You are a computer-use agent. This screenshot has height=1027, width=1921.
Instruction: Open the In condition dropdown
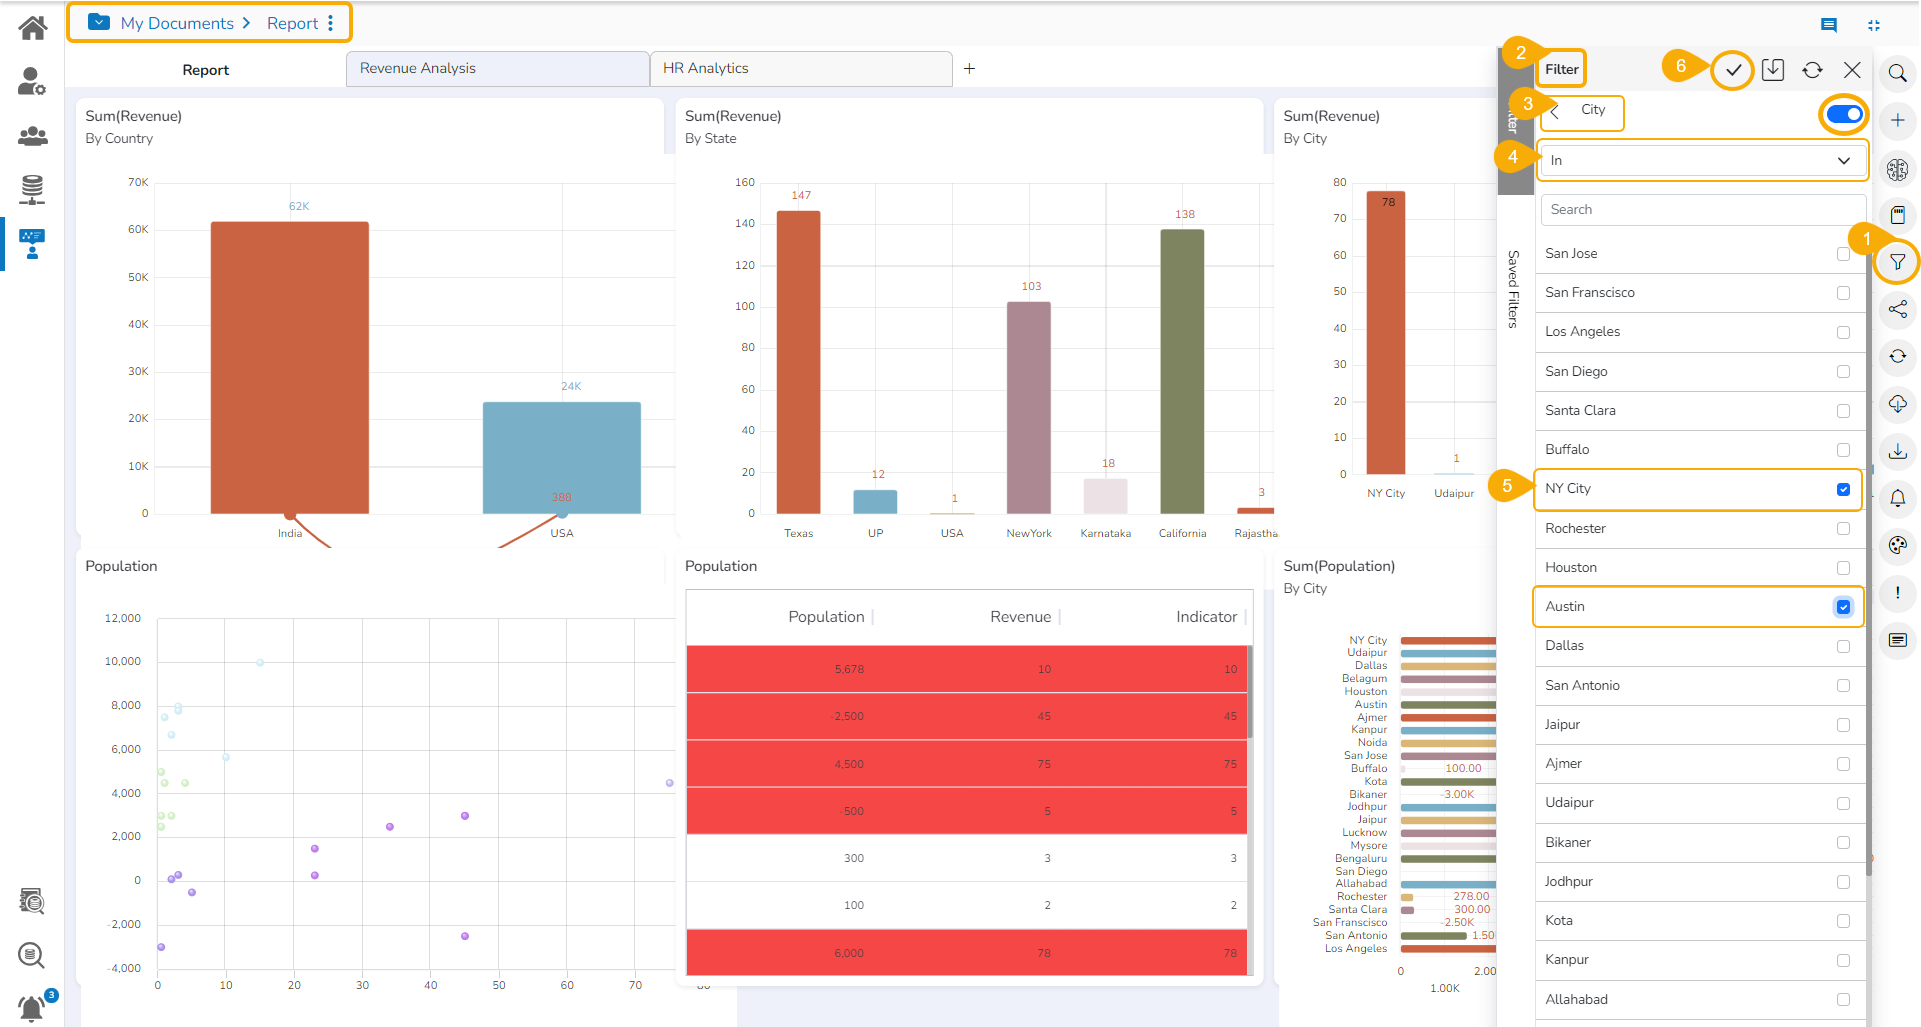(1703, 160)
